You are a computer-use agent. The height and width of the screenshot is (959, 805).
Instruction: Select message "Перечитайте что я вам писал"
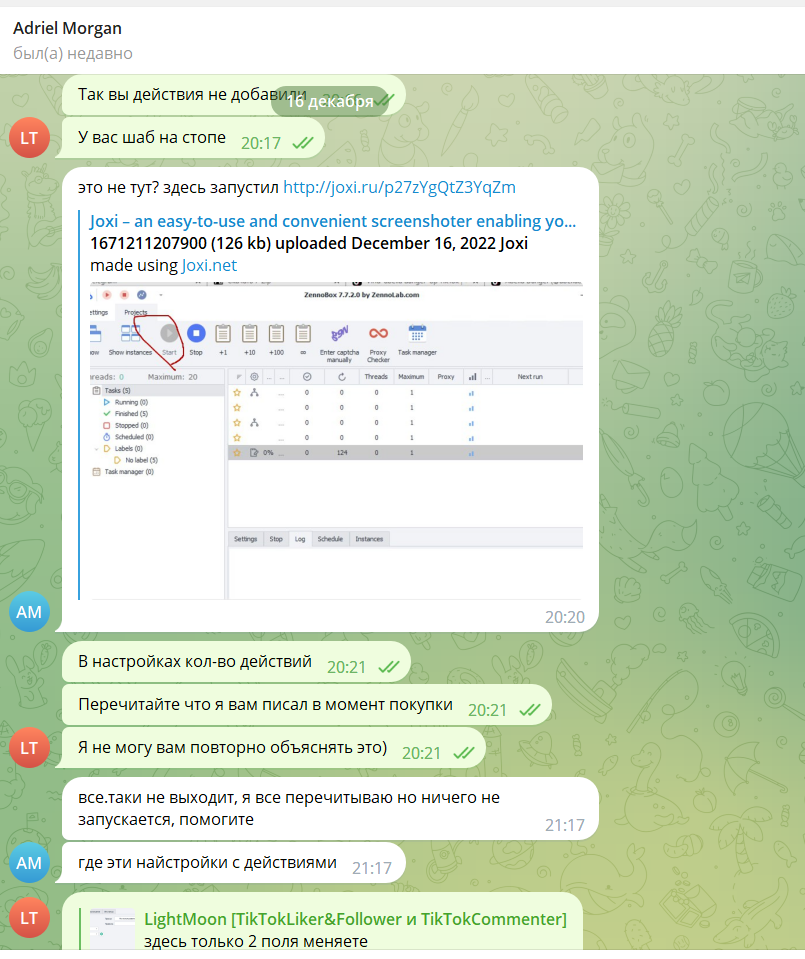(x=306, y=705)
